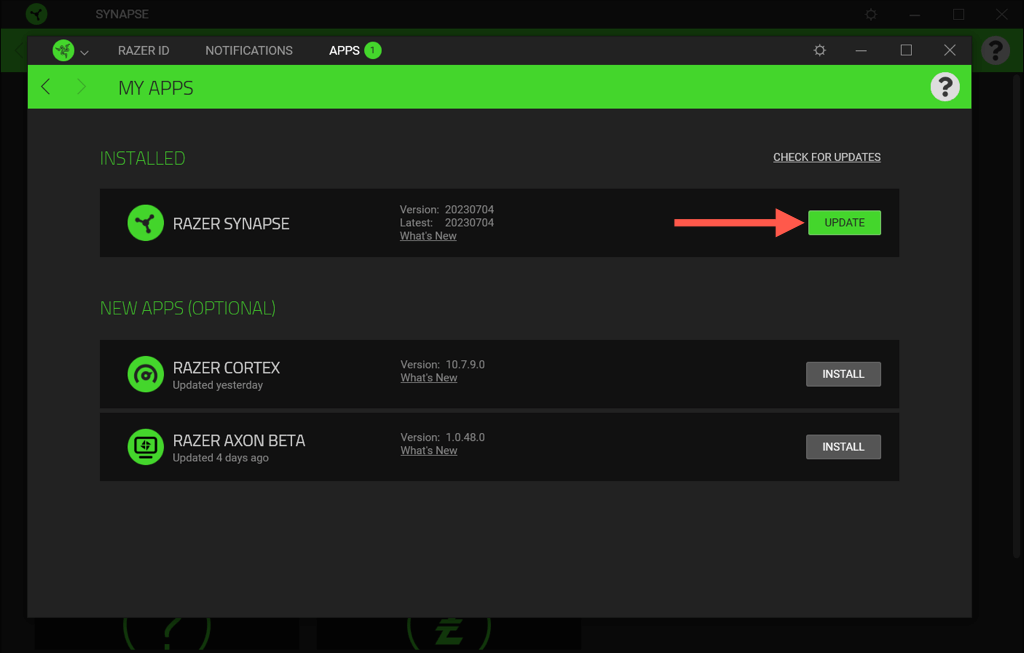The width and height of the screenshot is (1024, 653).
Task: Click the MY APPS title
Action: (156, 88)
